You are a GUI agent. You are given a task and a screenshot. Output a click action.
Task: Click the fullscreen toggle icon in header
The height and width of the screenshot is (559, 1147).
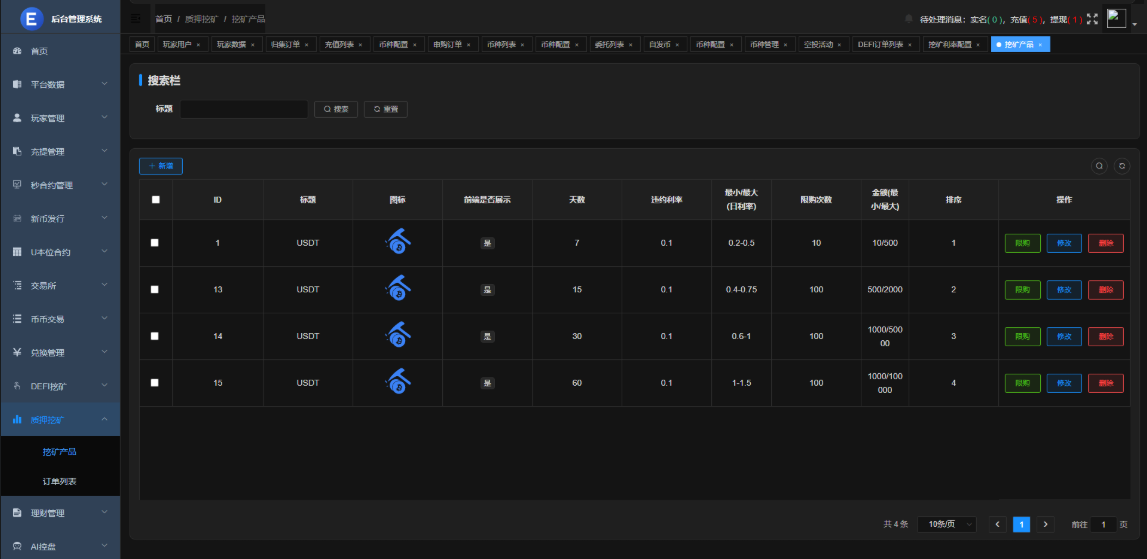[1092, 19]
